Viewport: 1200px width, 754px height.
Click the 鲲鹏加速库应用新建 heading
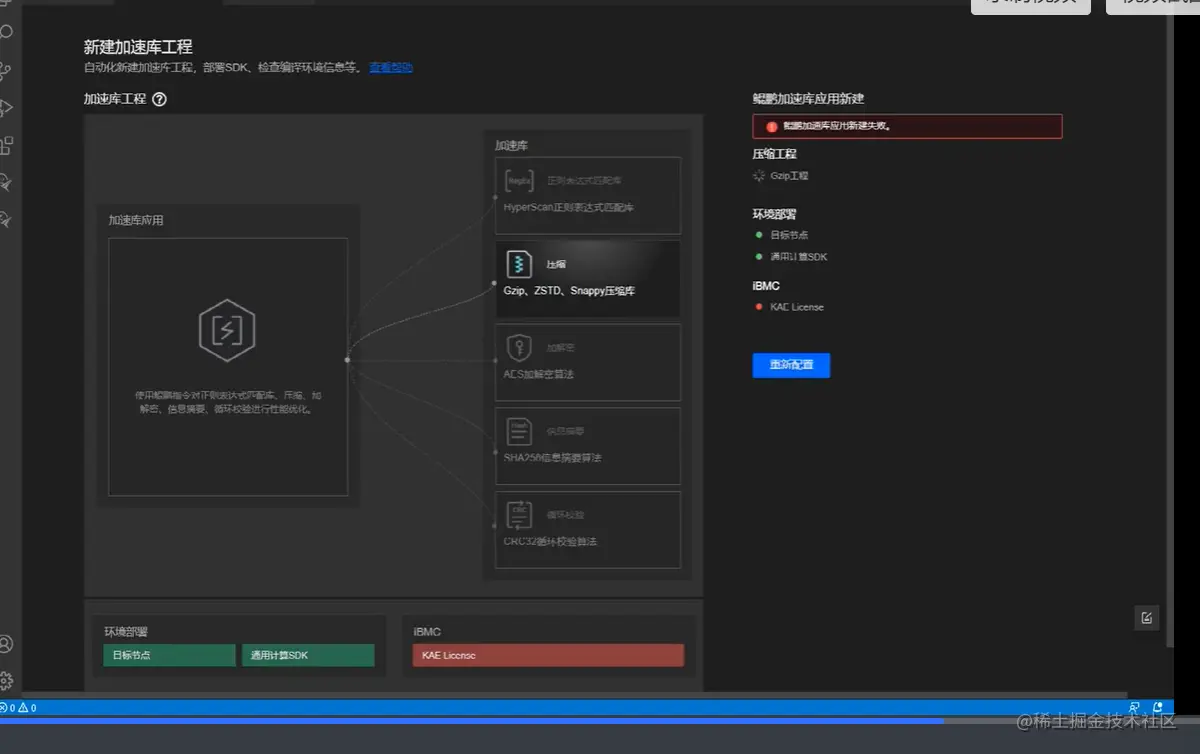pos(808,99)
